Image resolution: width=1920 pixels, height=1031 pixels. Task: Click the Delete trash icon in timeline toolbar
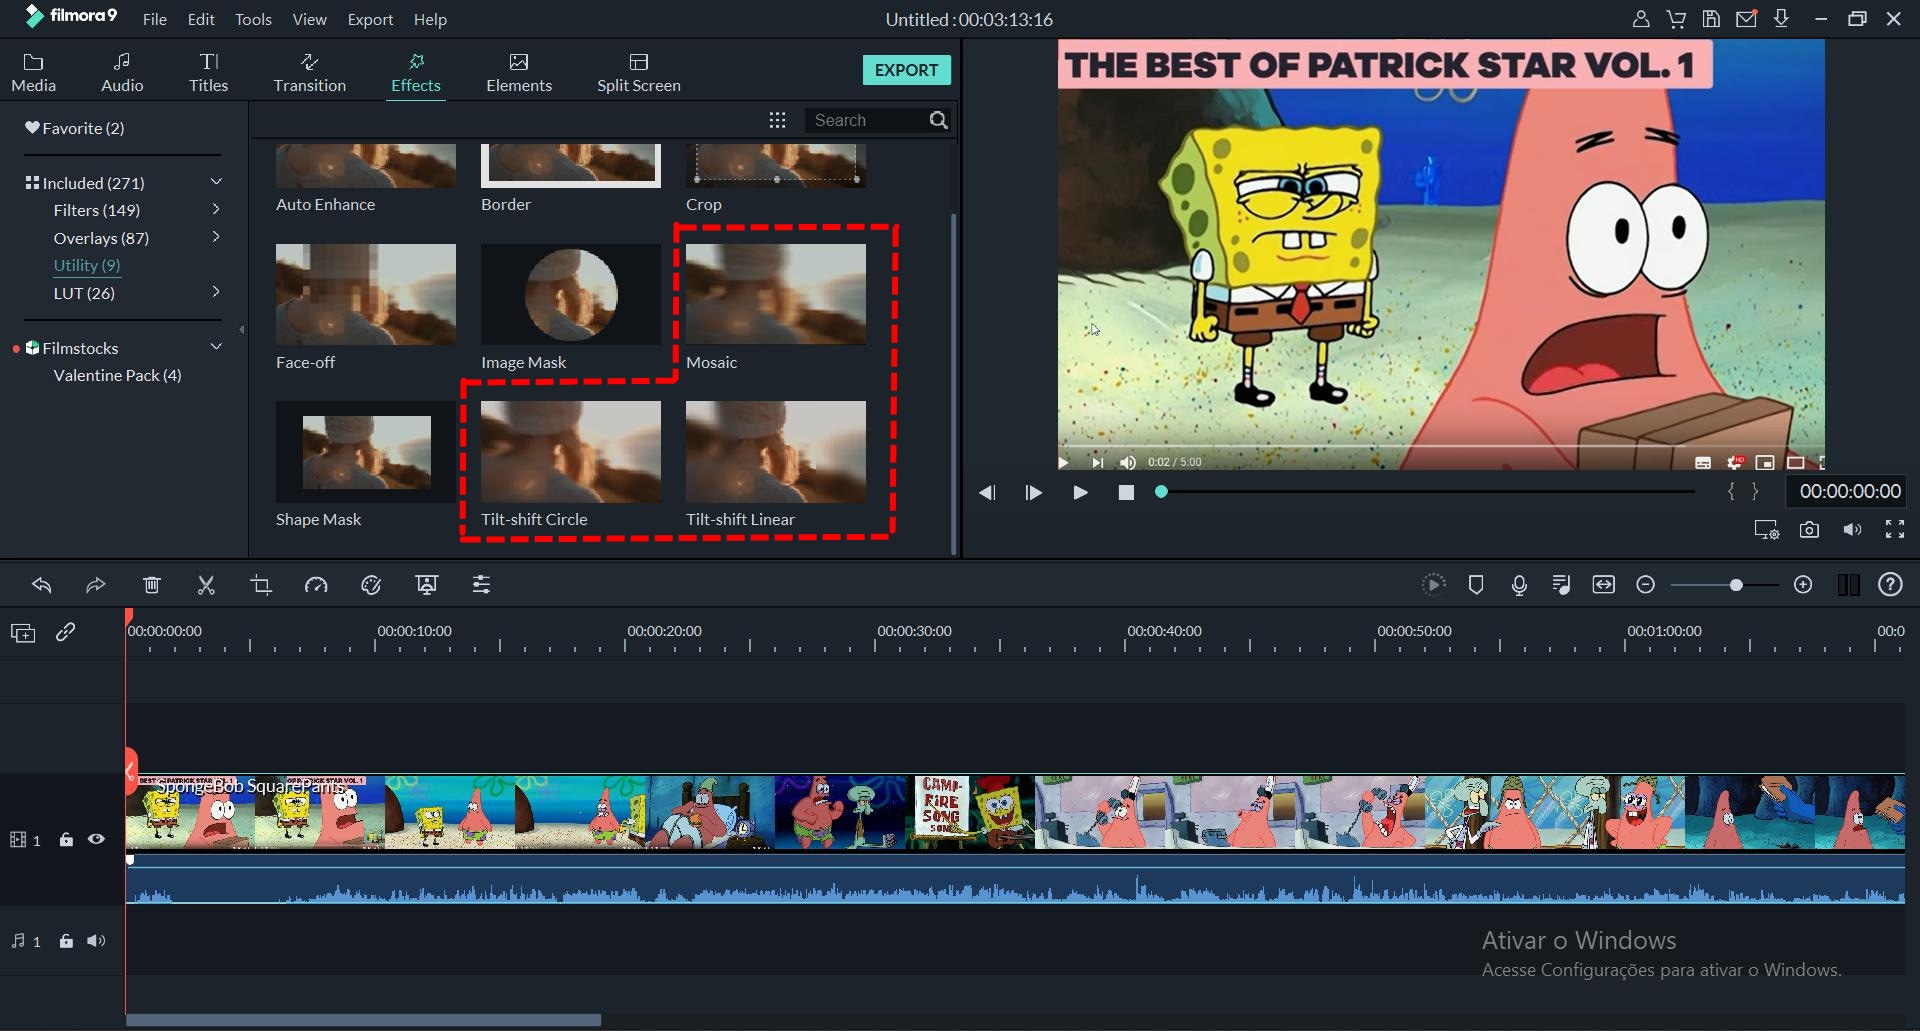pyautogui.click(x=152, y=585)
